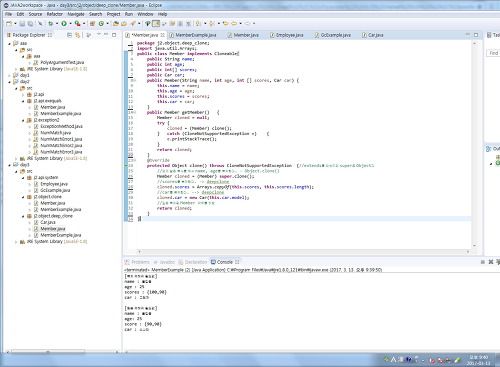The image size is (500, 367).
Task: Remove Launch with Console X icon
Action: click(x=491, y=262)
